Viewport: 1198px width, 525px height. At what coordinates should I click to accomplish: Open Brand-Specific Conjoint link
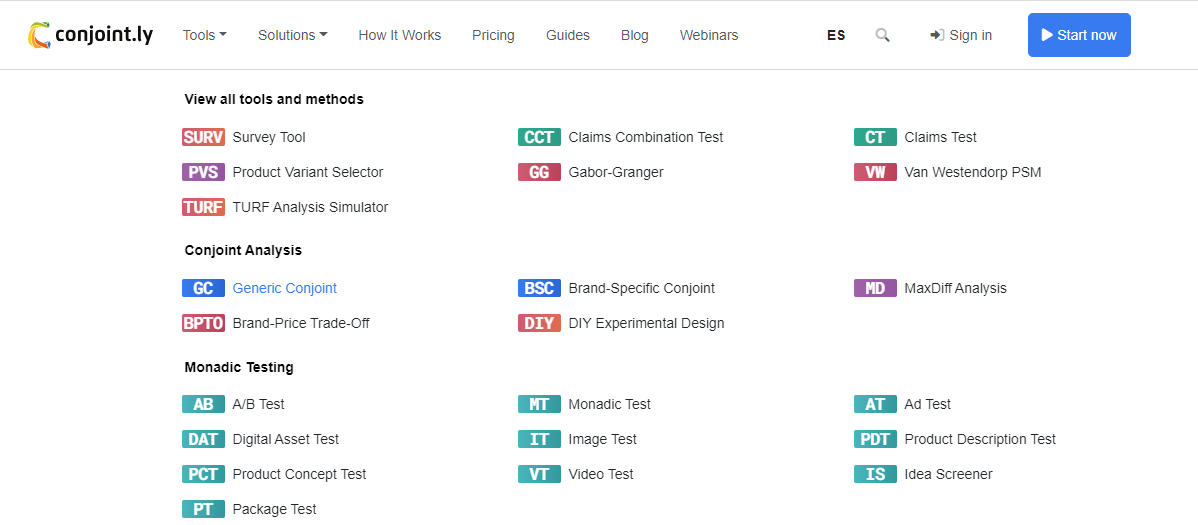642,289
